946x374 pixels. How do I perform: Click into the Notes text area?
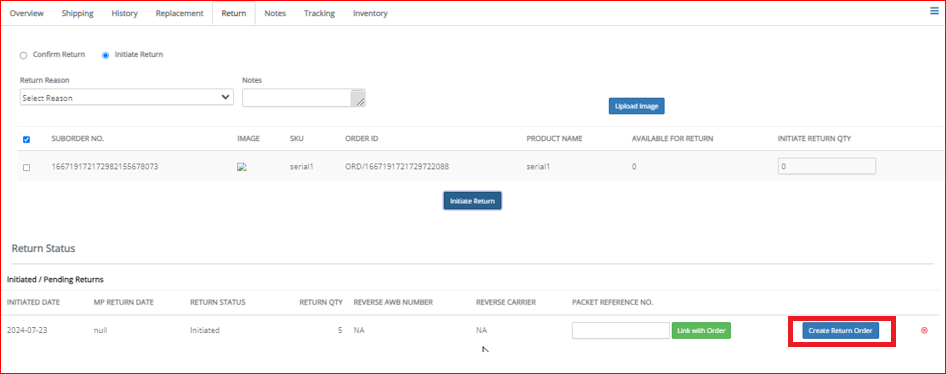(303, 98)
